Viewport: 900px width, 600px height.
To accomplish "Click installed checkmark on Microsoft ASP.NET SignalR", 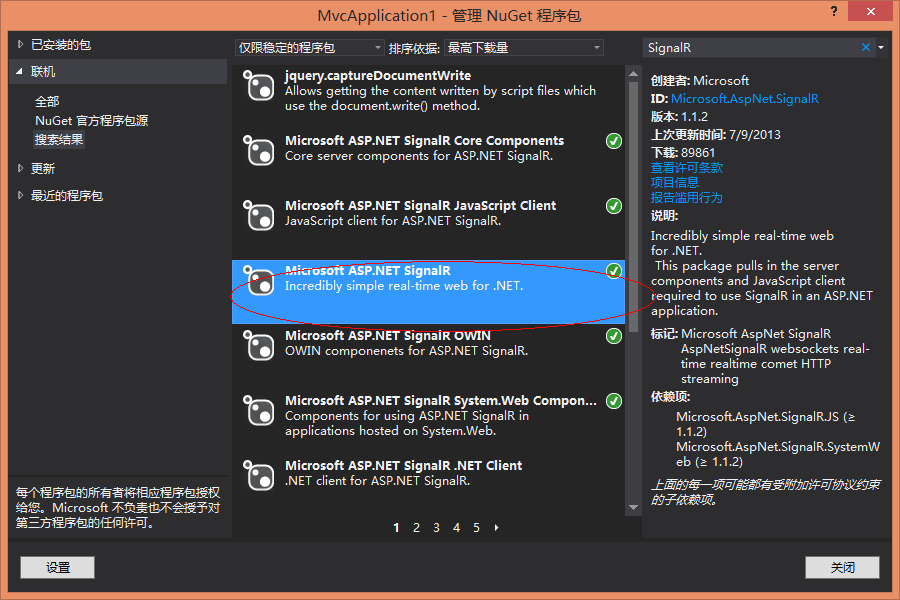I will click(x=614, y=270).
